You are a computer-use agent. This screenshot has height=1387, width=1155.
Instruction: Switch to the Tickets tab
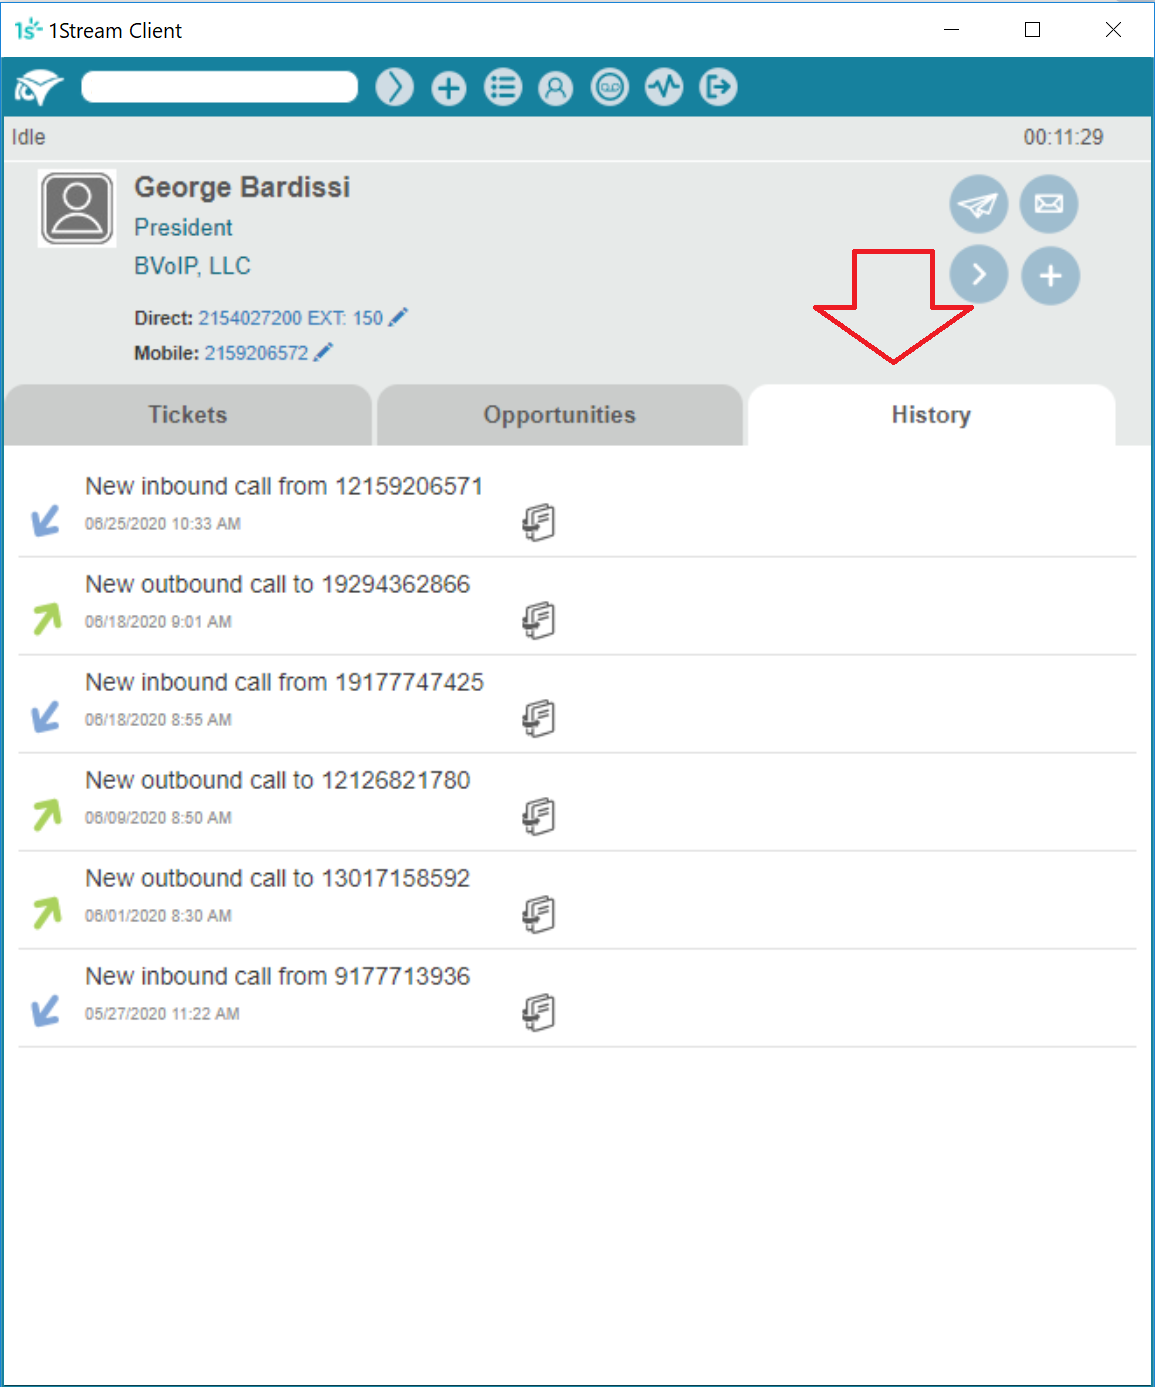(x=188, y=415)
